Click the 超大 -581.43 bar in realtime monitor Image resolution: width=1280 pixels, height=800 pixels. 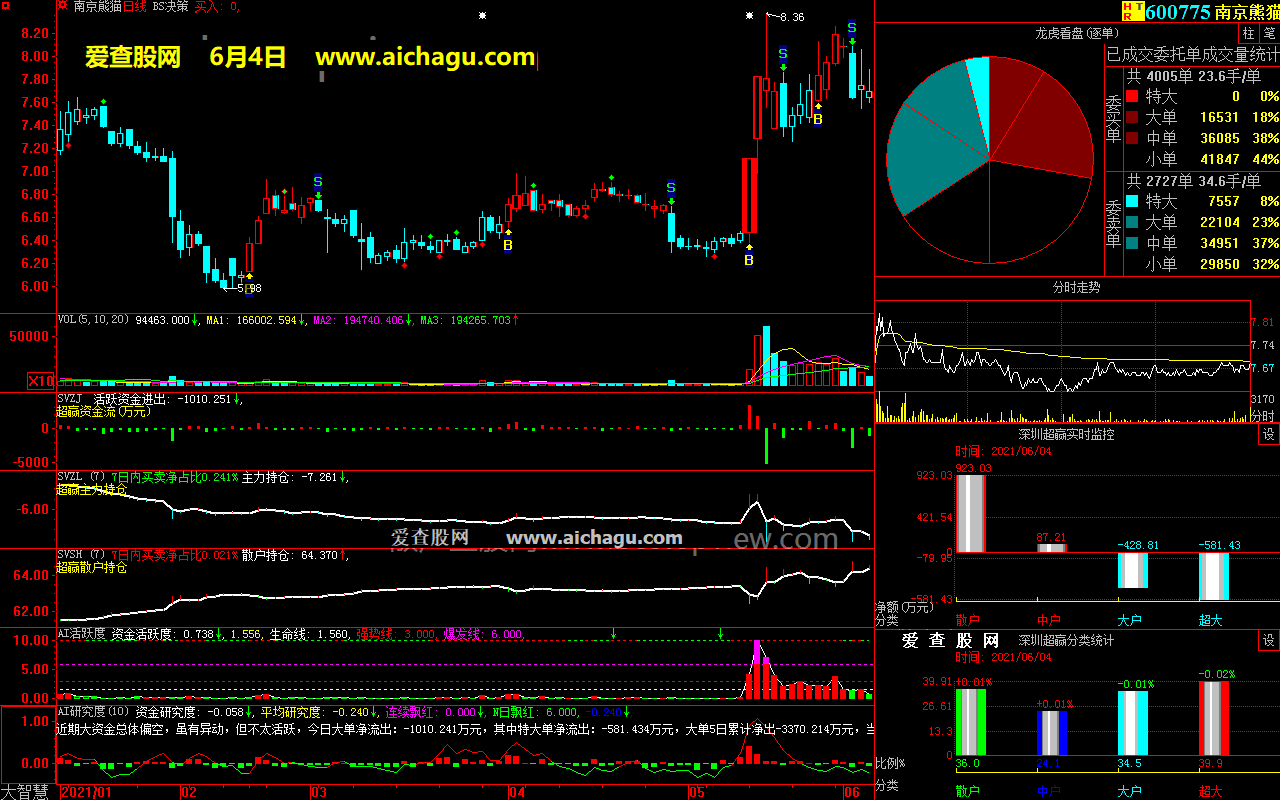click(1213, 576)
